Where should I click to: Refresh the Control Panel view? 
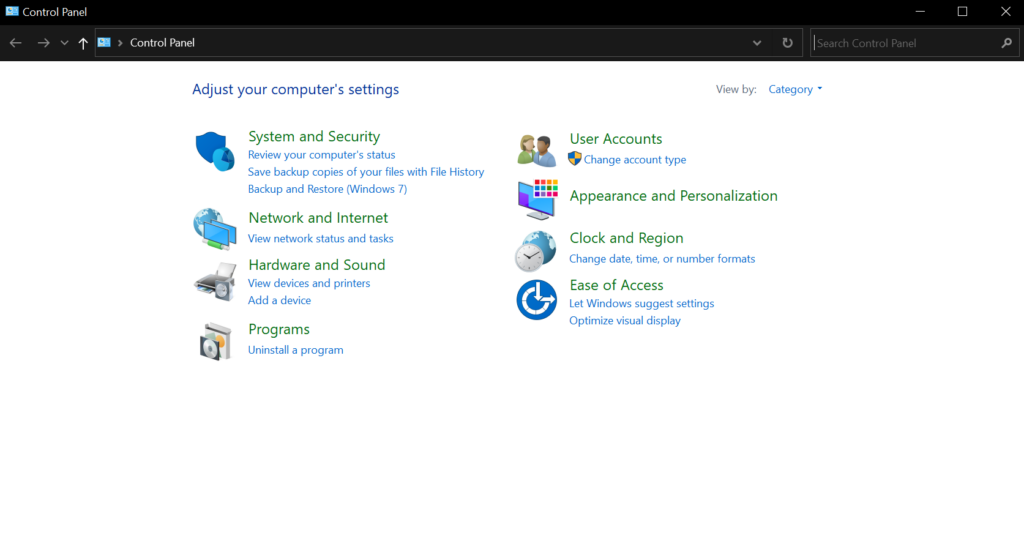click(x=788, y=43)
